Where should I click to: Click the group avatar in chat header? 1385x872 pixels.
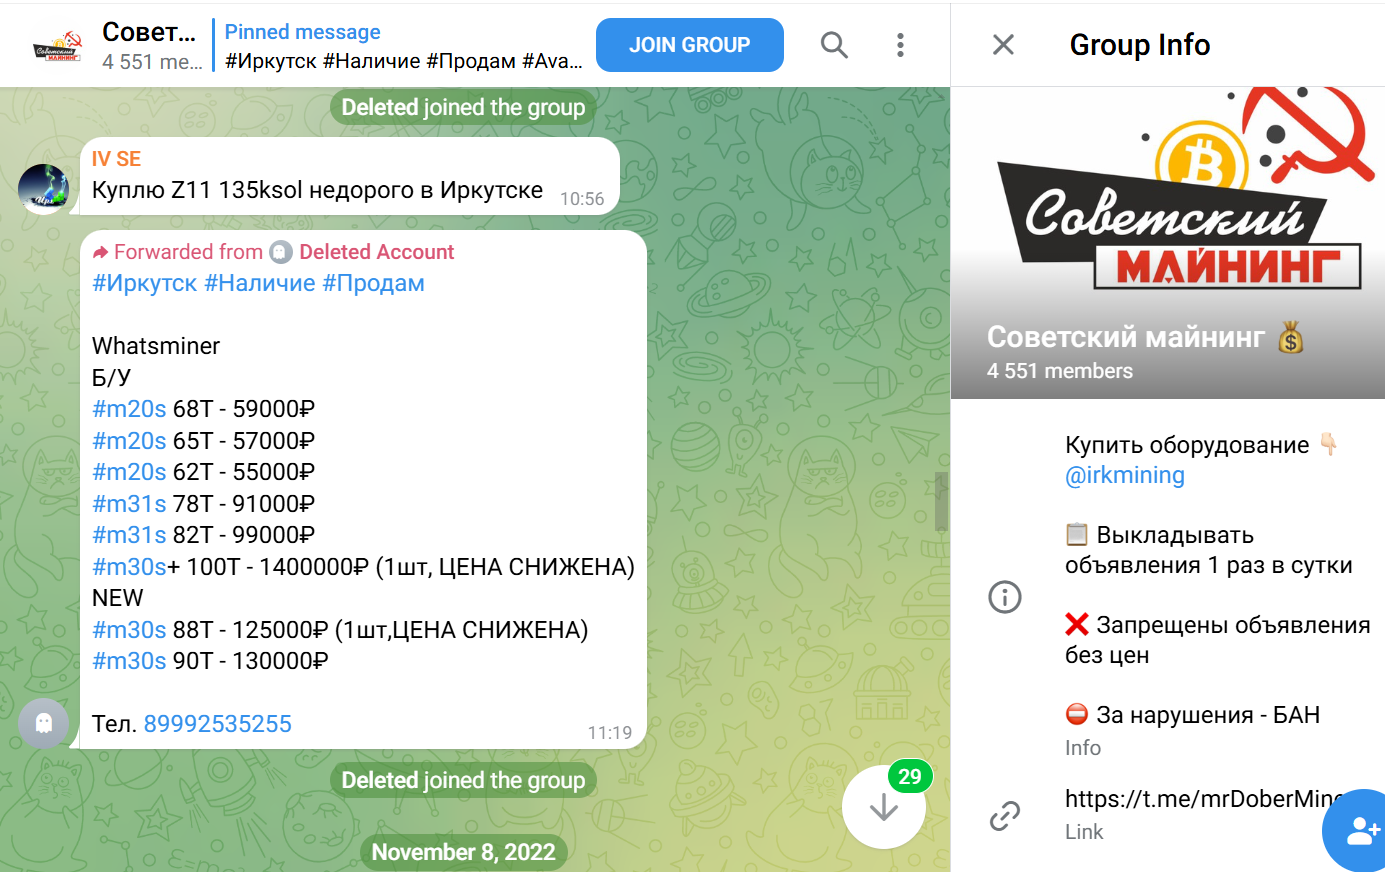click(x=58, y=46)
